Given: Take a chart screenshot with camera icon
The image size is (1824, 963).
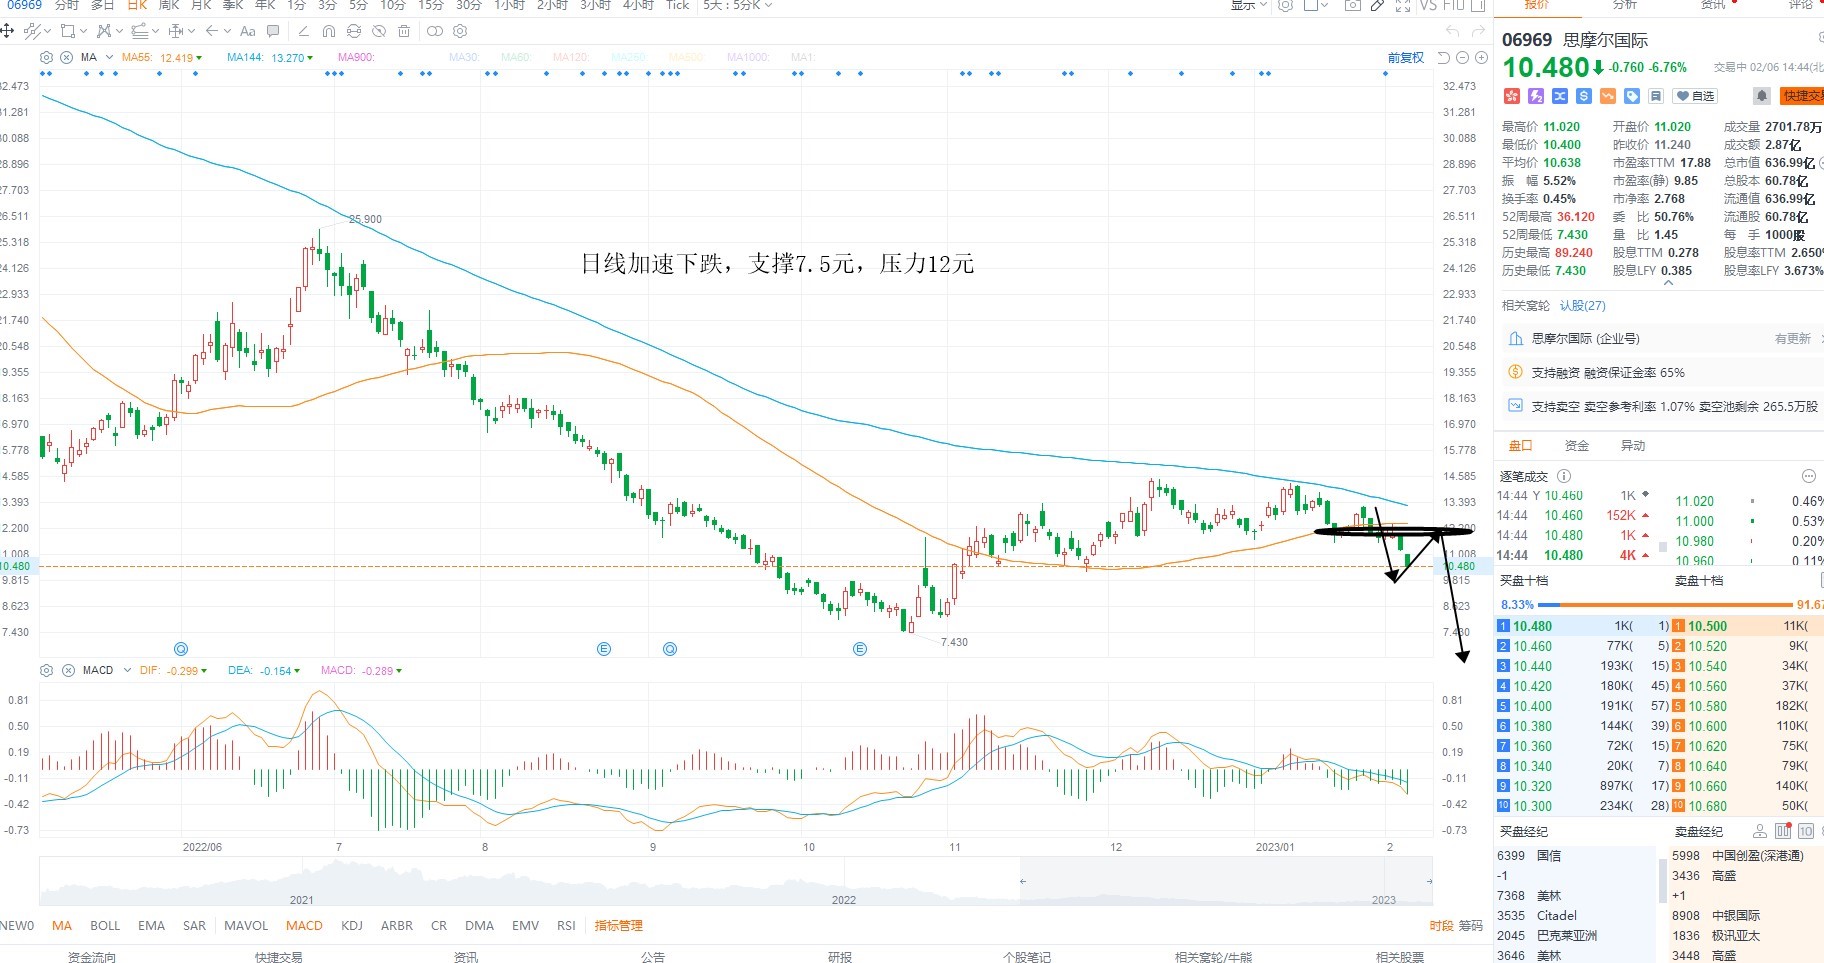Looking at the screenshot, I should coord(1353,5).
